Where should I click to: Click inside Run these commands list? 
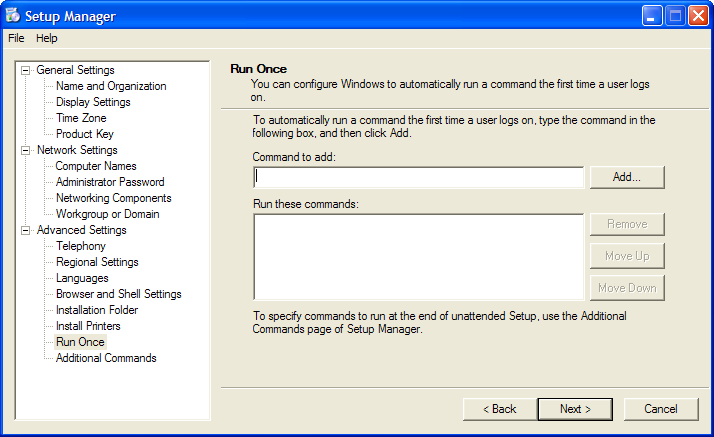coord(418,257)
